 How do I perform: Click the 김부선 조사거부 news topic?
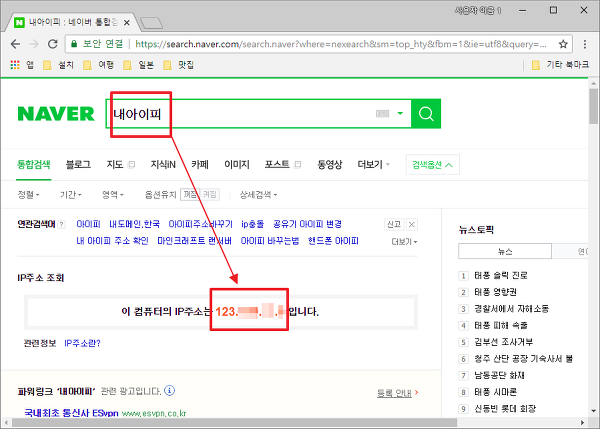point(504,342)
